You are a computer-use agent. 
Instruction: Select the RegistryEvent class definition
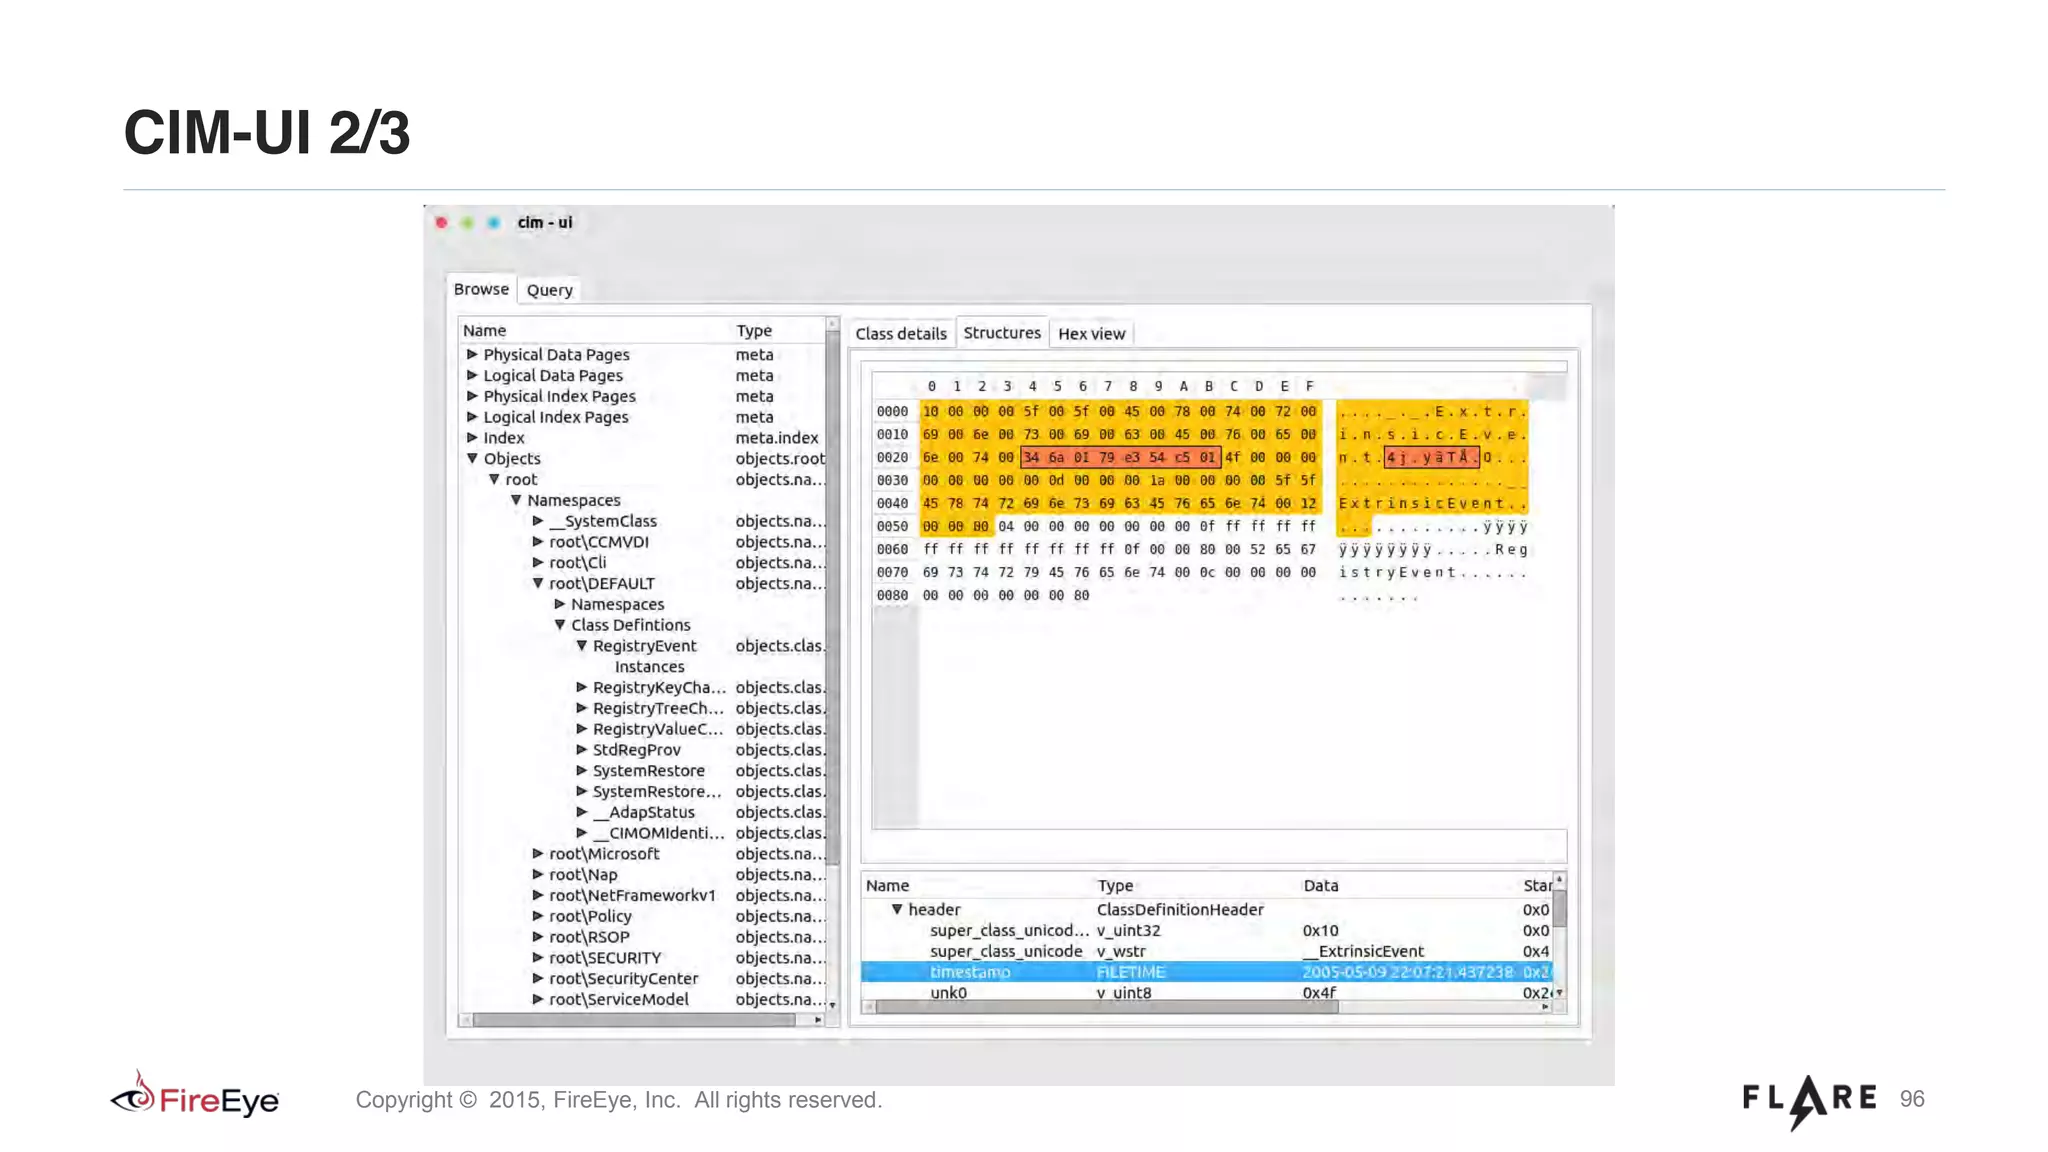click(x=644, y=646)
